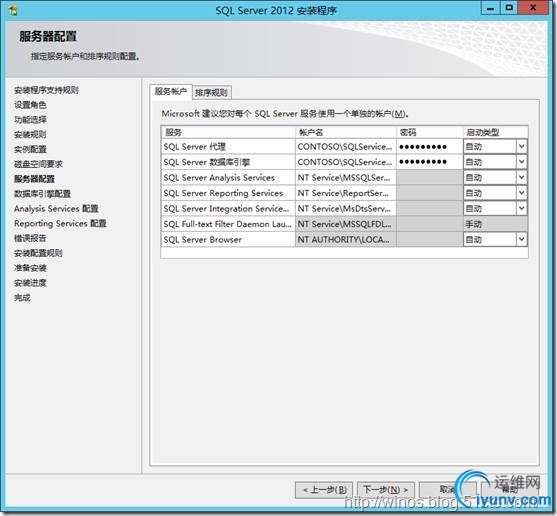
Task: Click Reporting Services 配置 step in sidebar
Action: click(x=60, y=223)
